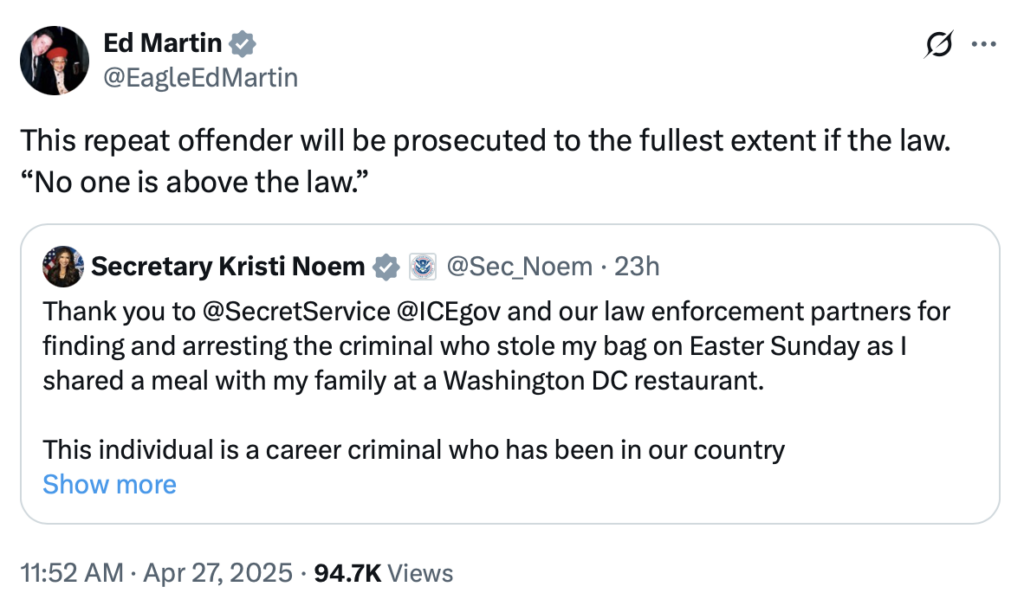Expand quoted post with Show more
The width and height of the screenshot is (1024, 606).
pyautogui.click(x=110, y=485)
